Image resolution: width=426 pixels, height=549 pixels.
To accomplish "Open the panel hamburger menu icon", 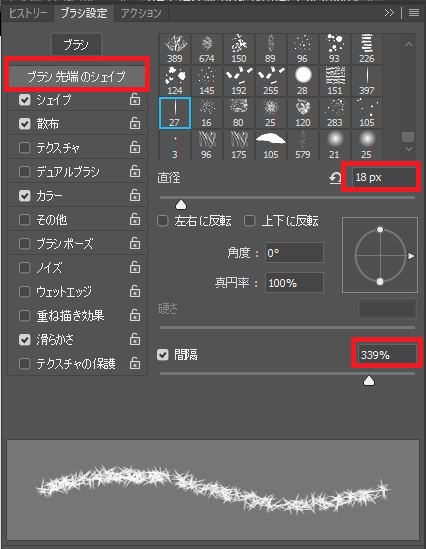I will pyautogui.click(x=414, y=13).
